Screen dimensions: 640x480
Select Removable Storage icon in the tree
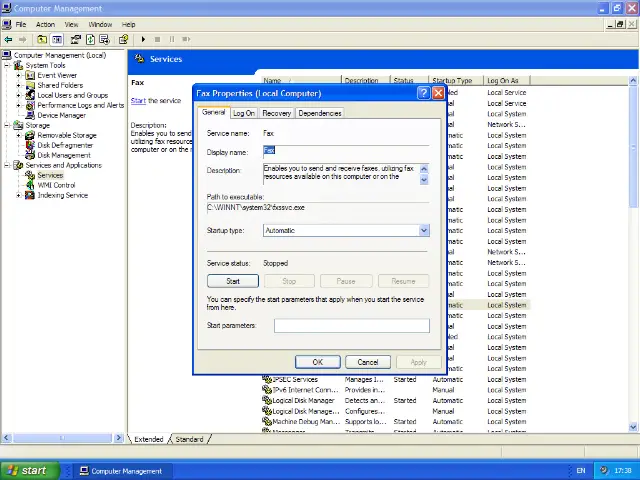(30, 135)
